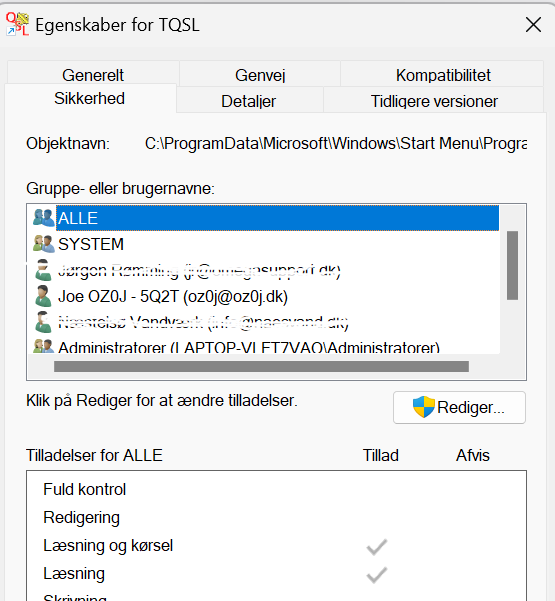Click the TQSL shortcut icon in title bar
Image resolution: width=555 pixels, height=601 pixels.
(x=17, y=24)
